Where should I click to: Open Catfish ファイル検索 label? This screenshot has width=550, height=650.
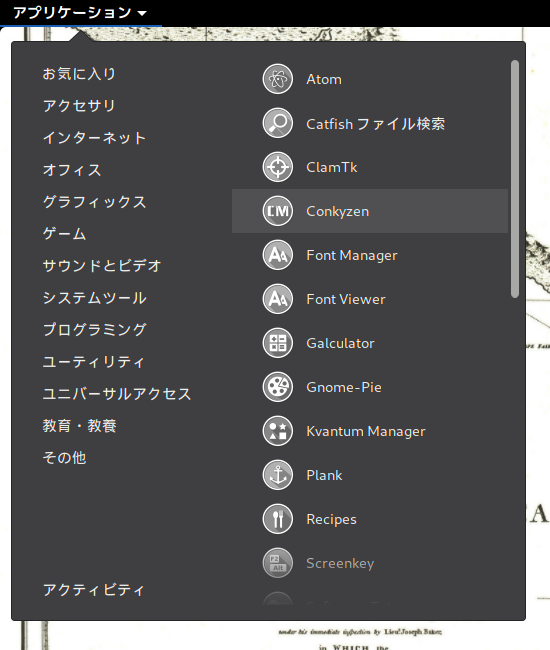pos(376,124)
